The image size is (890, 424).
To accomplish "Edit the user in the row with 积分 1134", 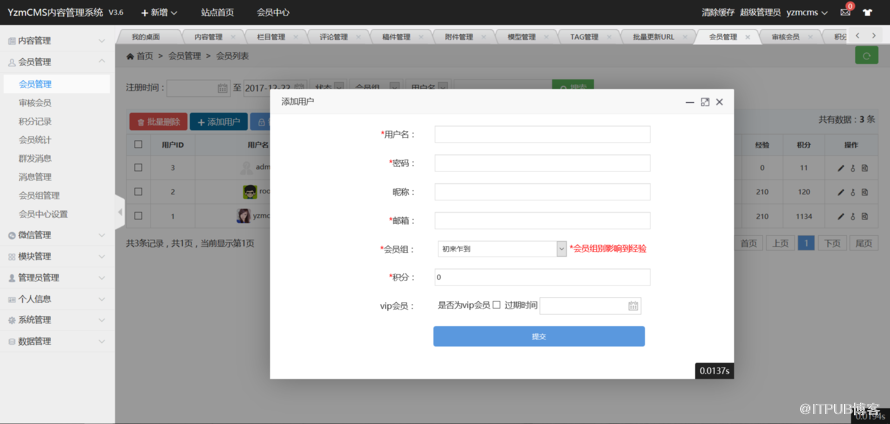I will point(841,216).
